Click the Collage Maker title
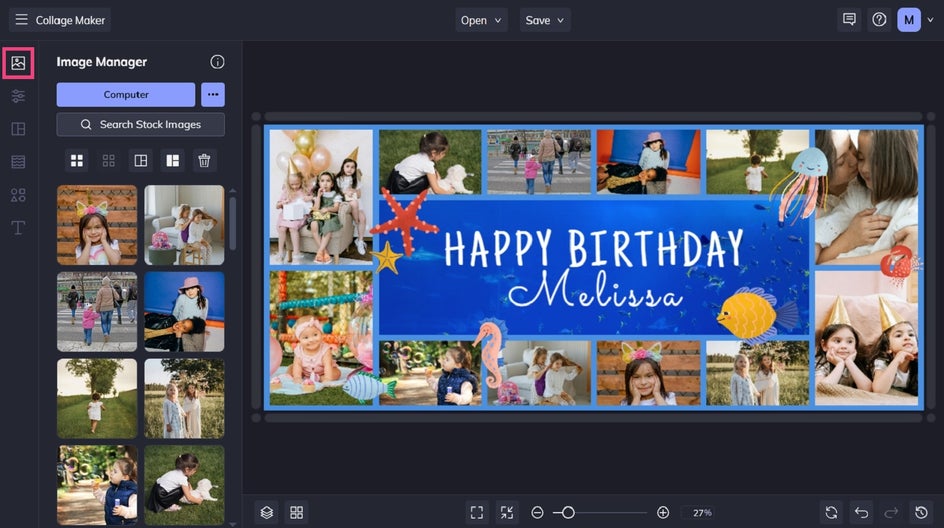Image resolution: width=944 pixels, height=528 pixels. pos(70,20)
